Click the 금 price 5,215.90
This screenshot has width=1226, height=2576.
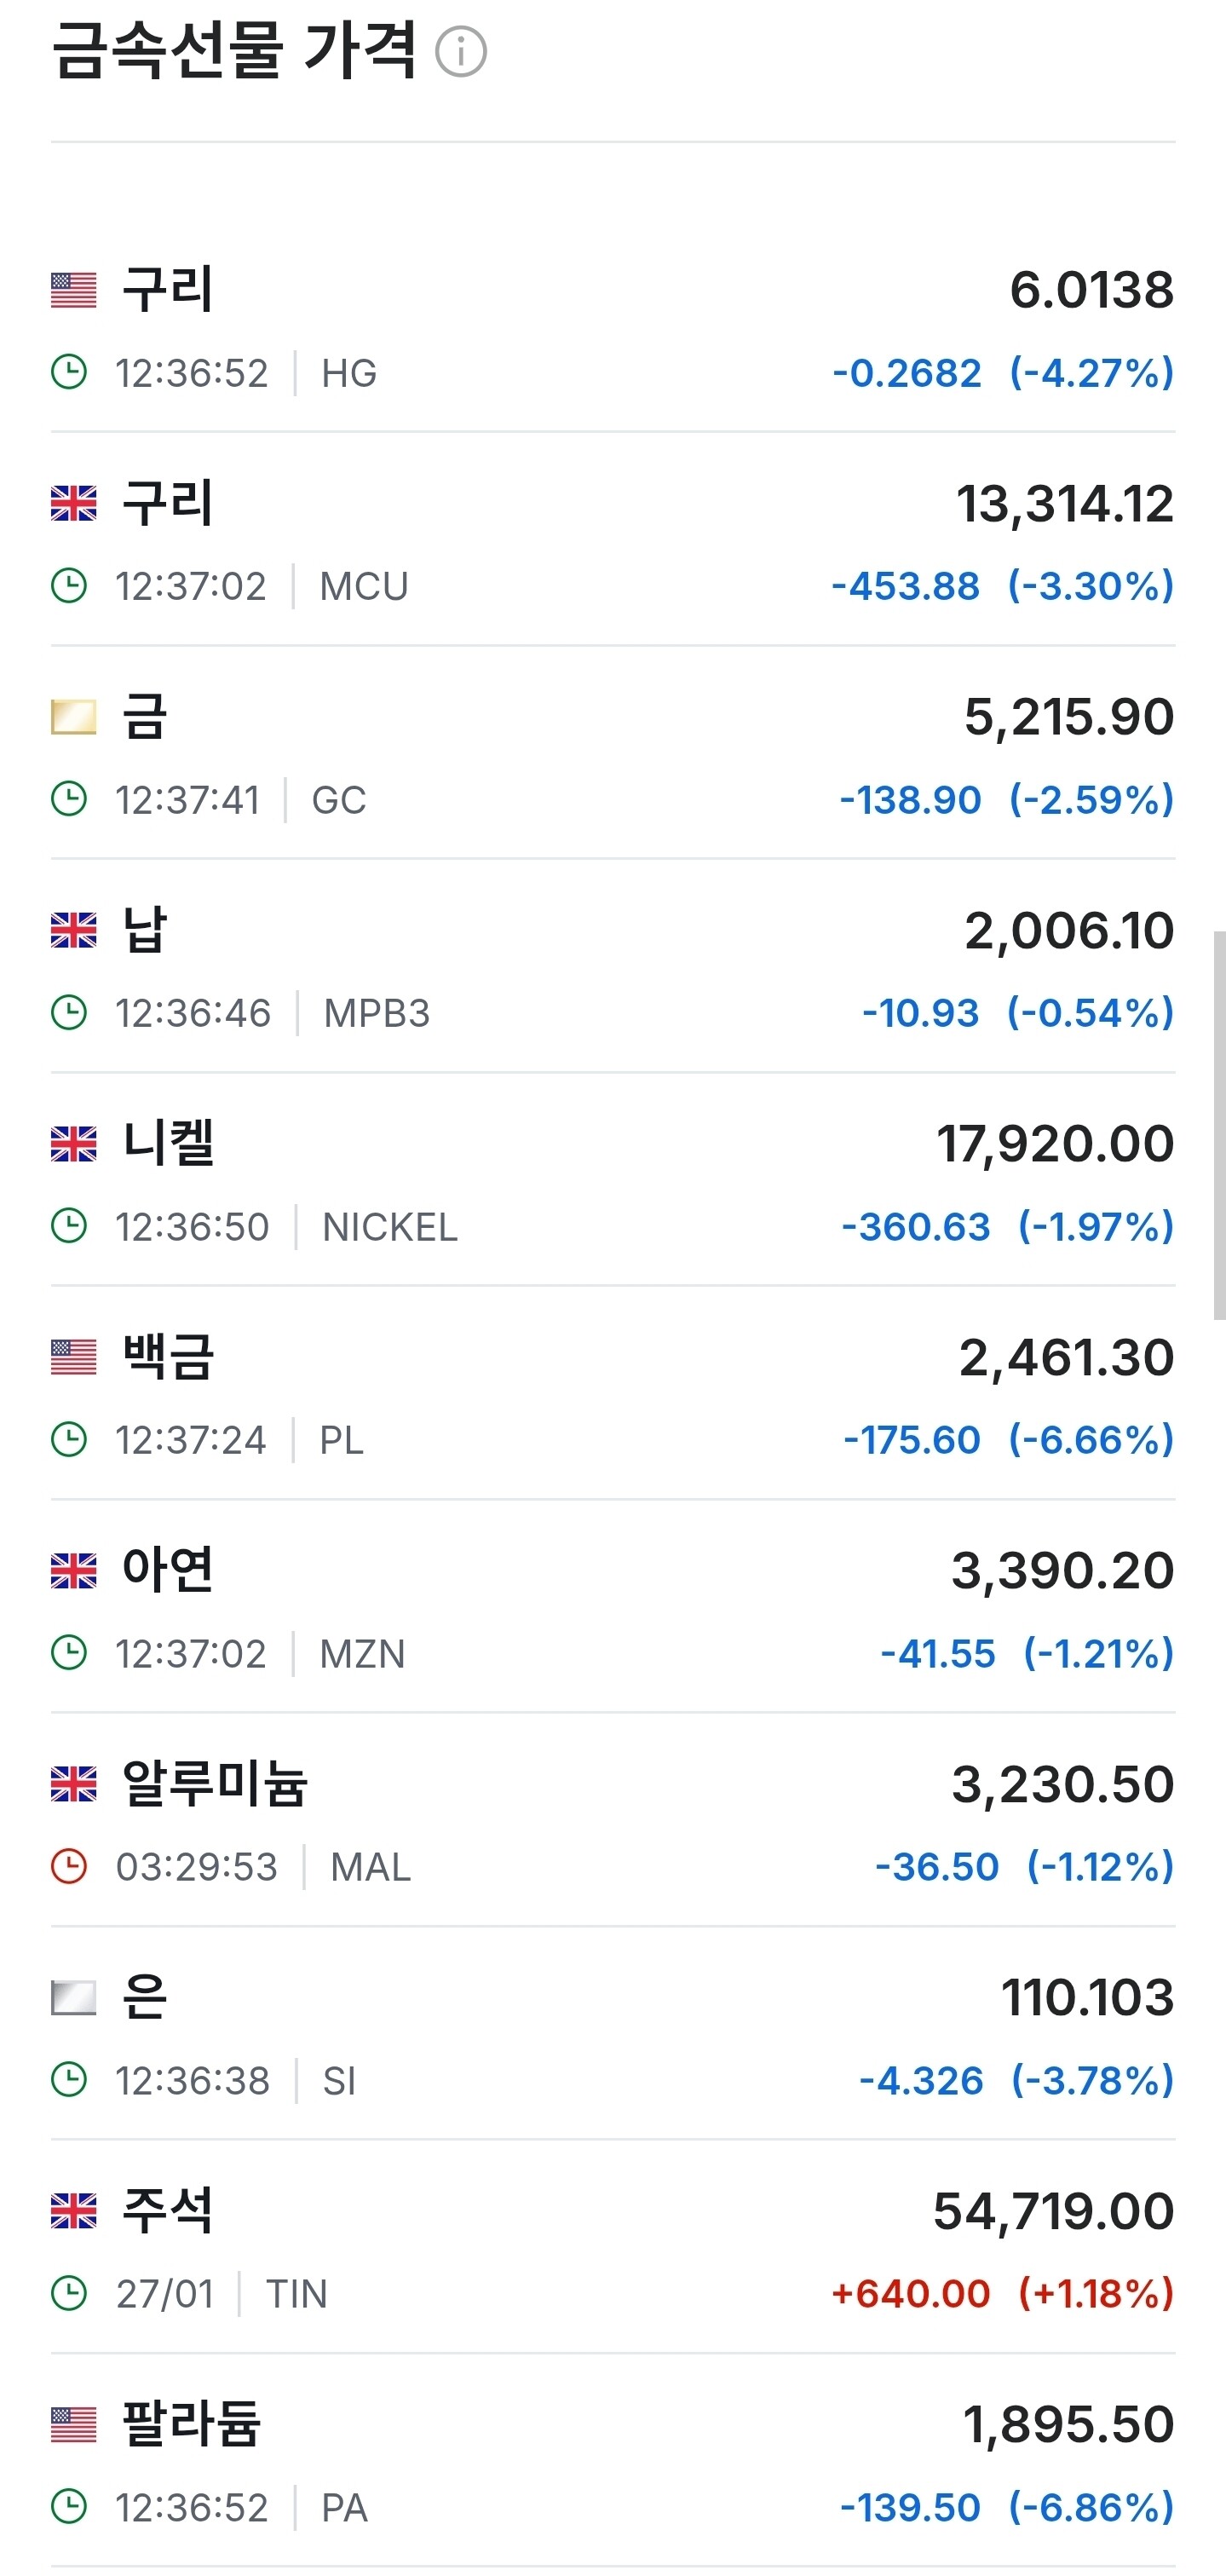(x=1068, y=717)
